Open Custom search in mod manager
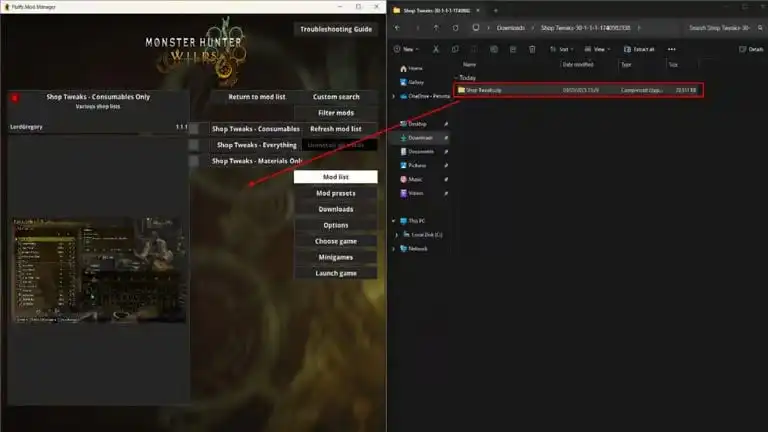Image resolution: width=768 pixels, height=432 pixels. pos(336,97)
